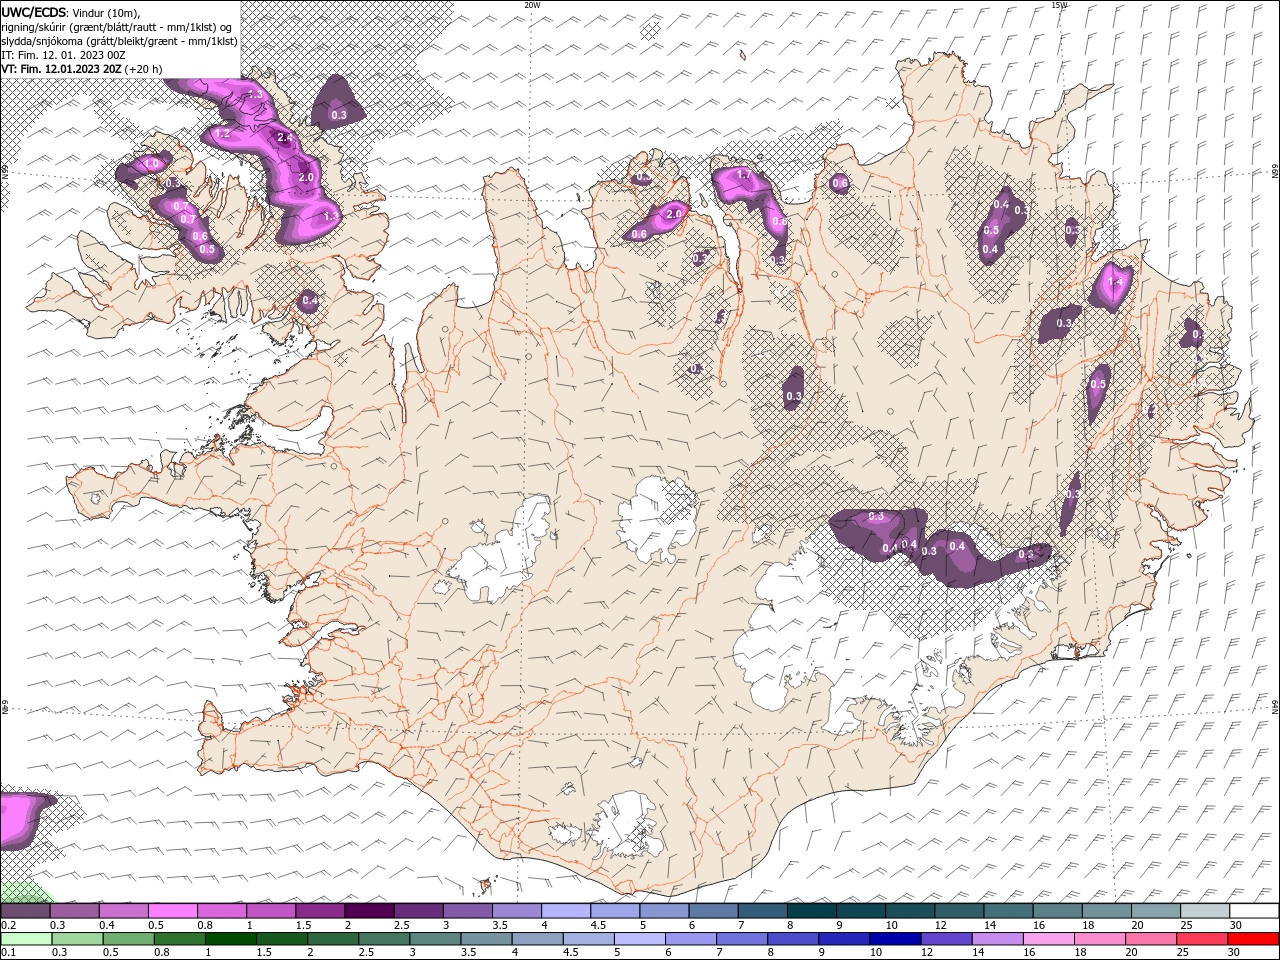Image resolution: width=1280 pixels, height=960 pixels.
Task: Click the 'UWC/ECDS' title text
Action: [x=34, y=12]
